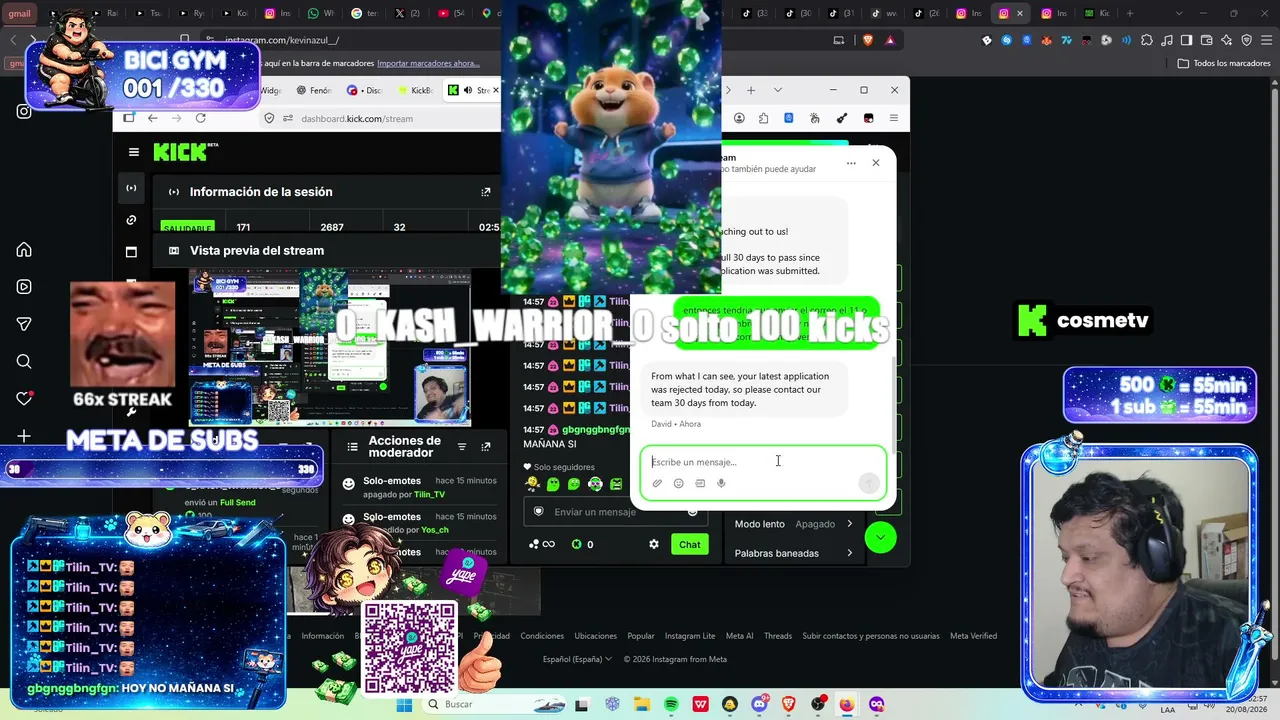Expand the 'Modo lento' setting
Screen dimensions: 1280x720
794,524
